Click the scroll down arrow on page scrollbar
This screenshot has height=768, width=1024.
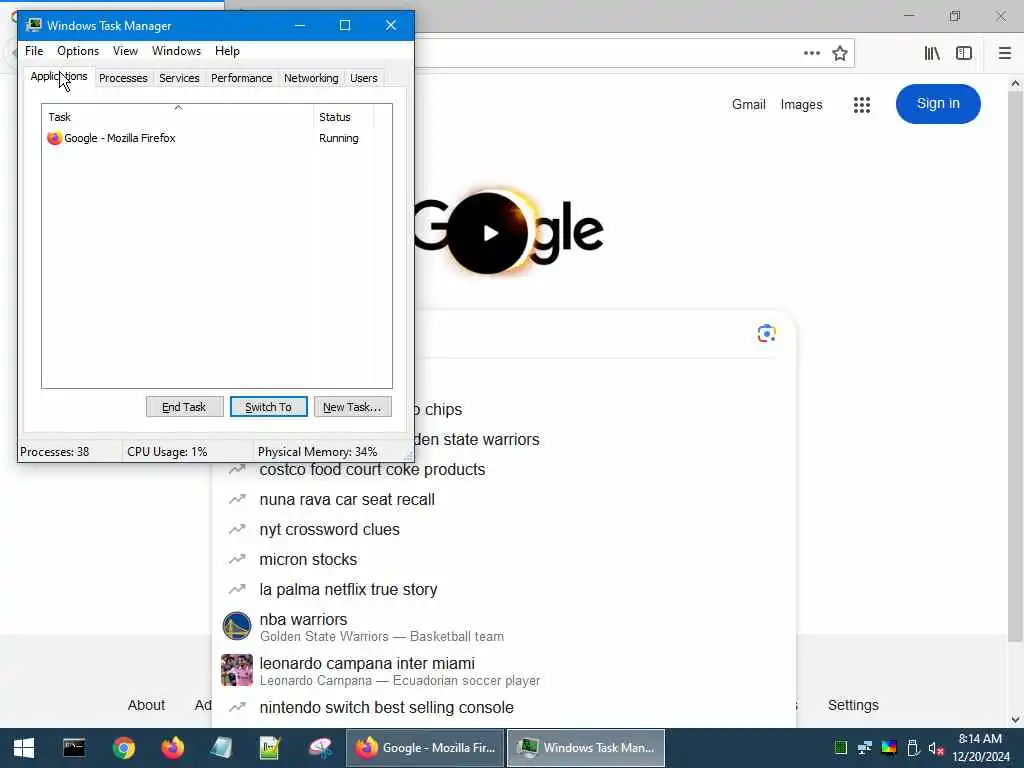coord(1015,720)
